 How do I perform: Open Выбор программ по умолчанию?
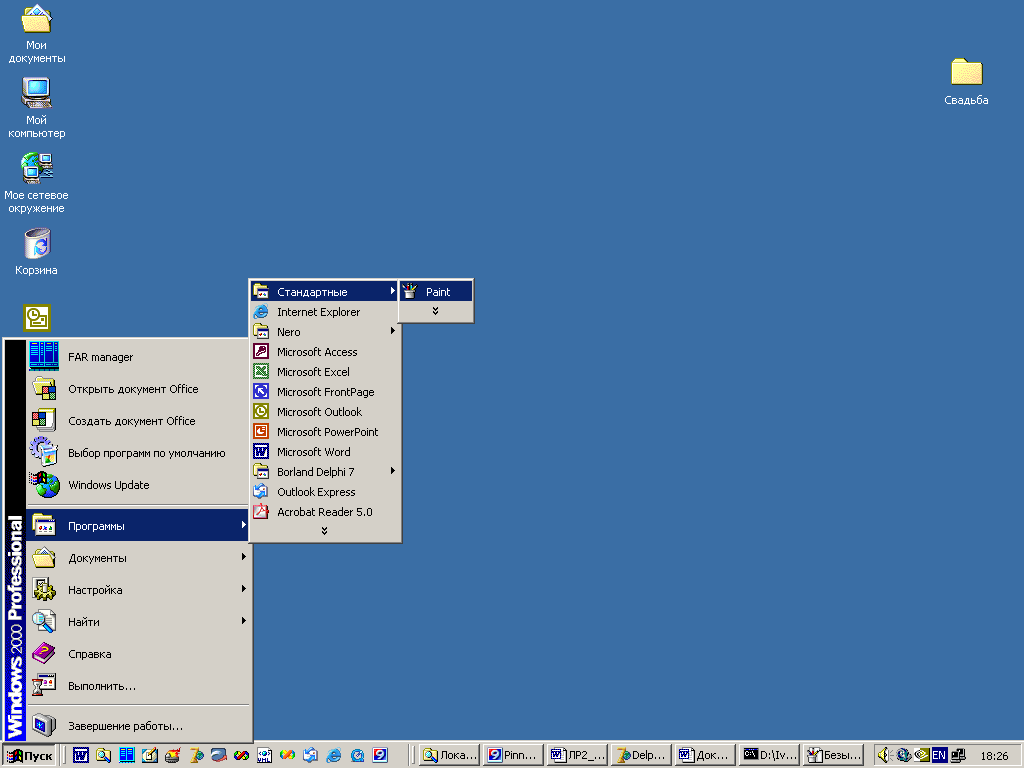click(x=138, y=453)
